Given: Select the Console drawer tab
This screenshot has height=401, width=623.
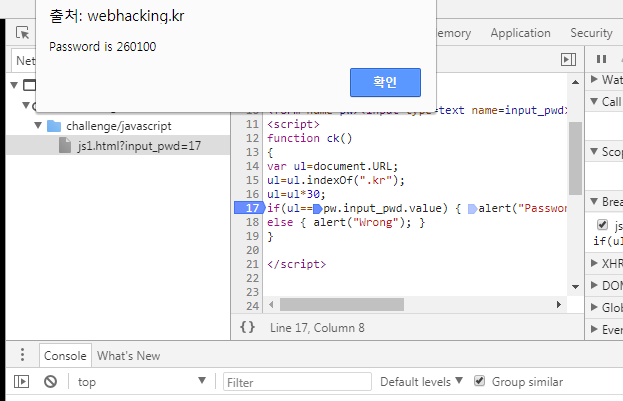Looking at the screenshot, I should point(65,355).
